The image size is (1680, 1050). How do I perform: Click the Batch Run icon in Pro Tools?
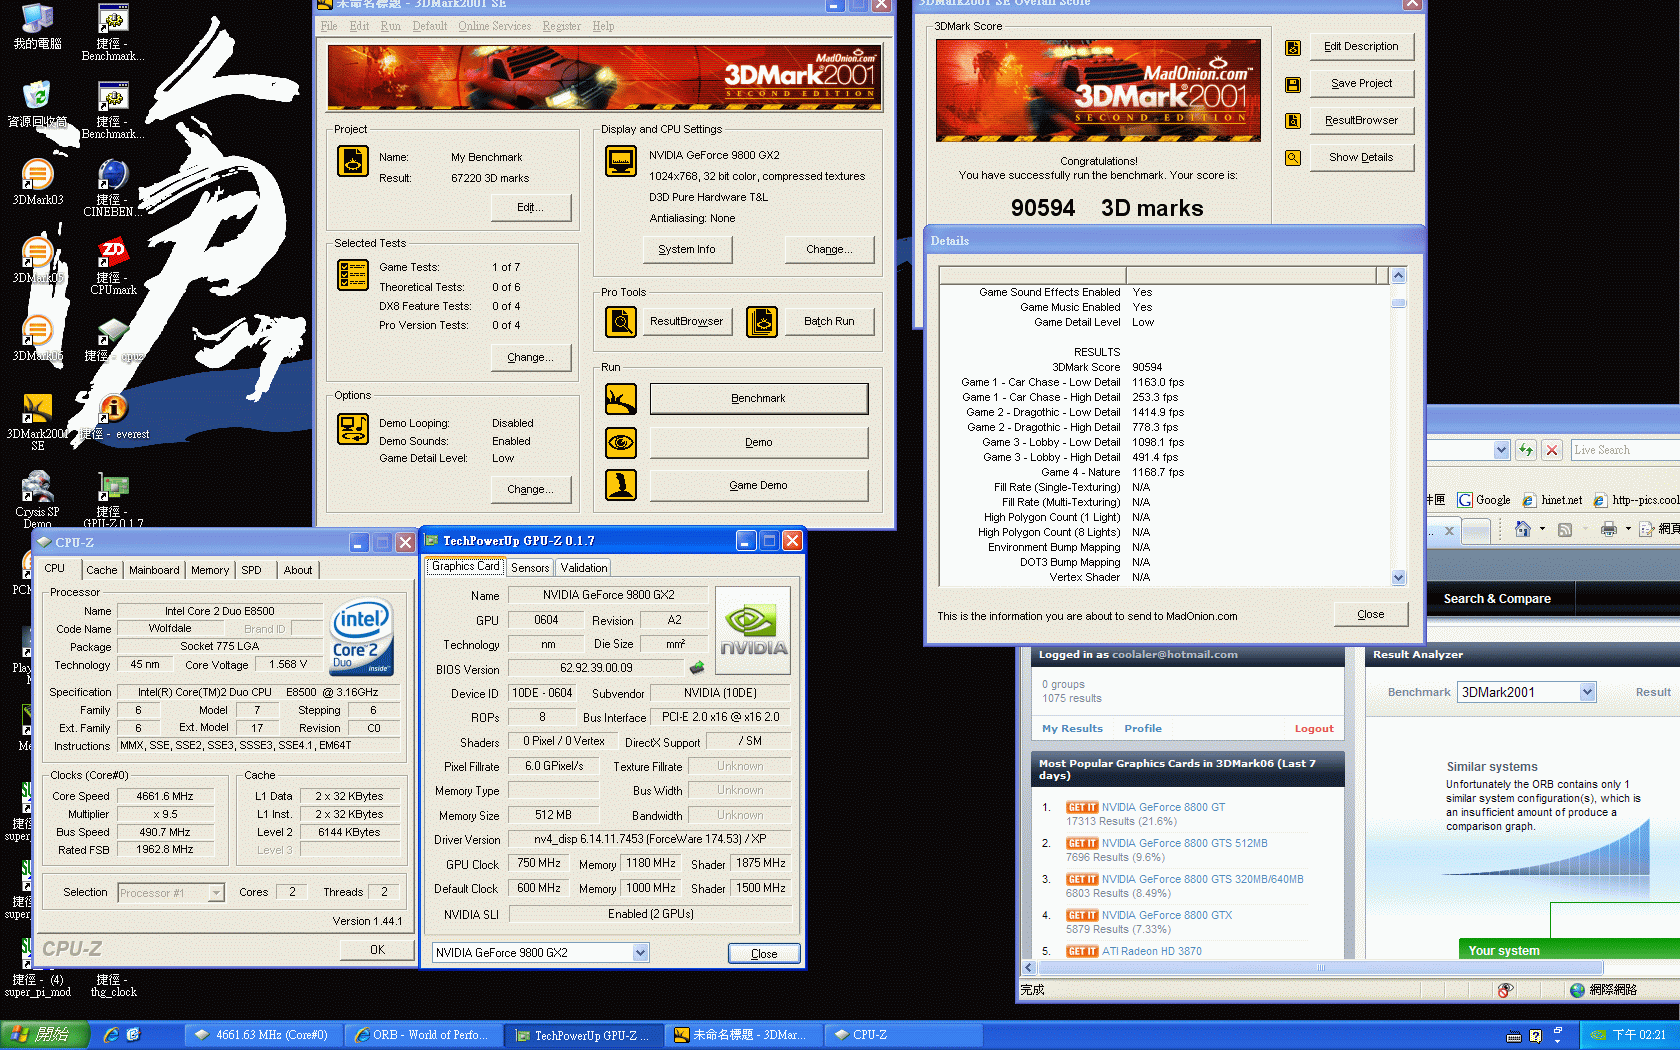pyautogui.click(x=762, y=322)
